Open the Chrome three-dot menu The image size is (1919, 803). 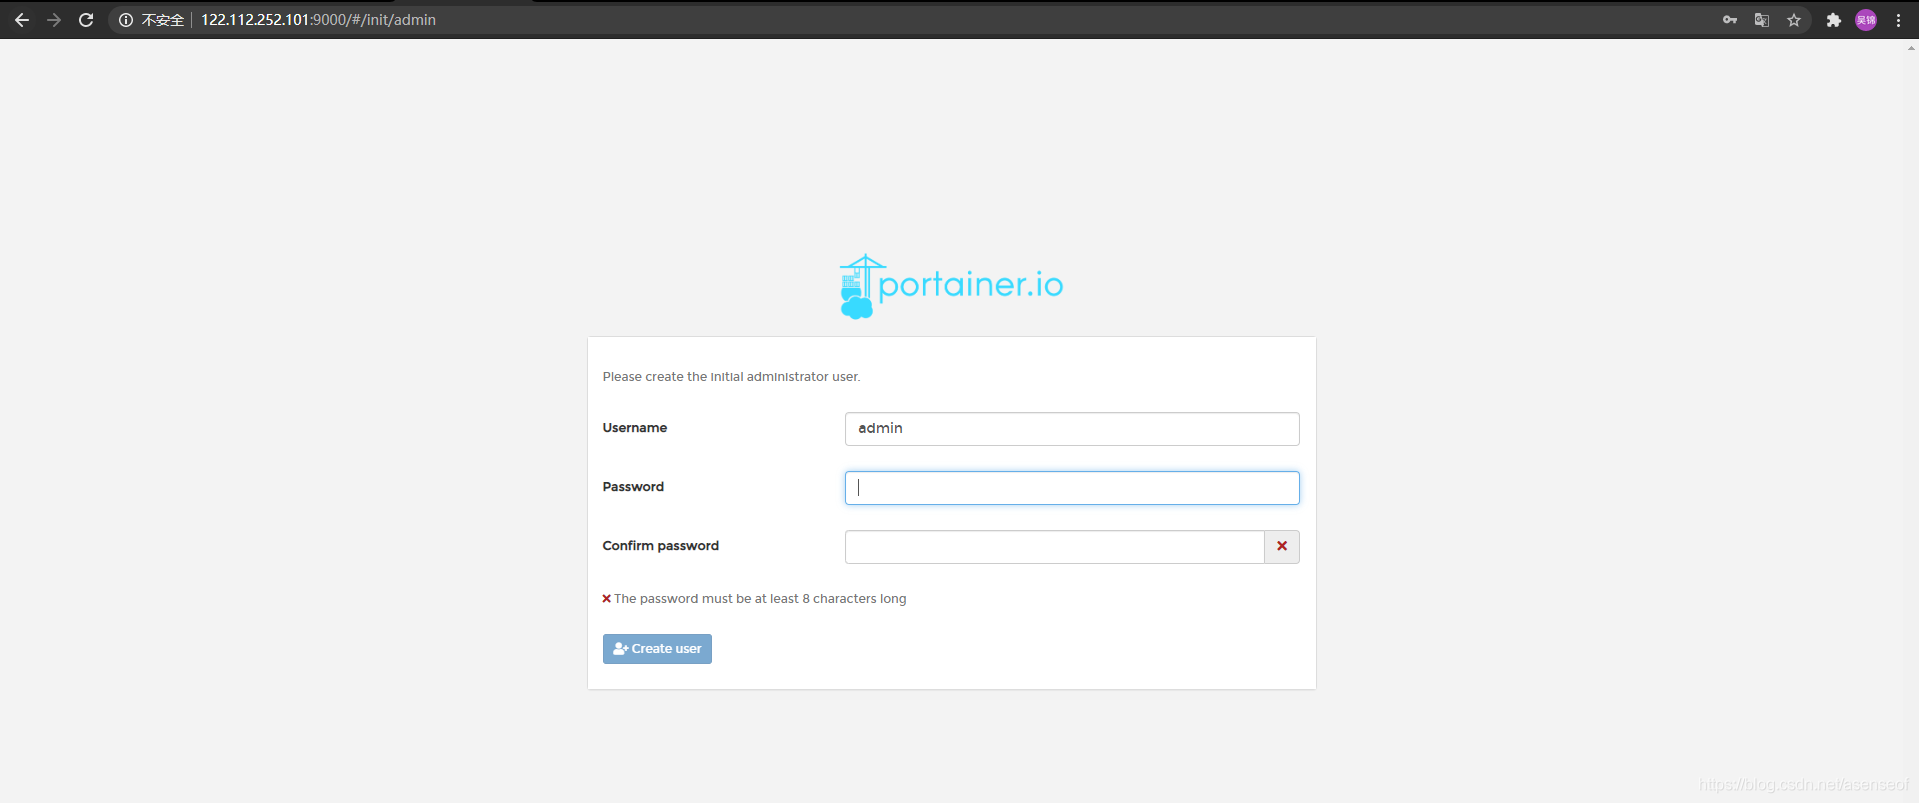point(1898,20)
